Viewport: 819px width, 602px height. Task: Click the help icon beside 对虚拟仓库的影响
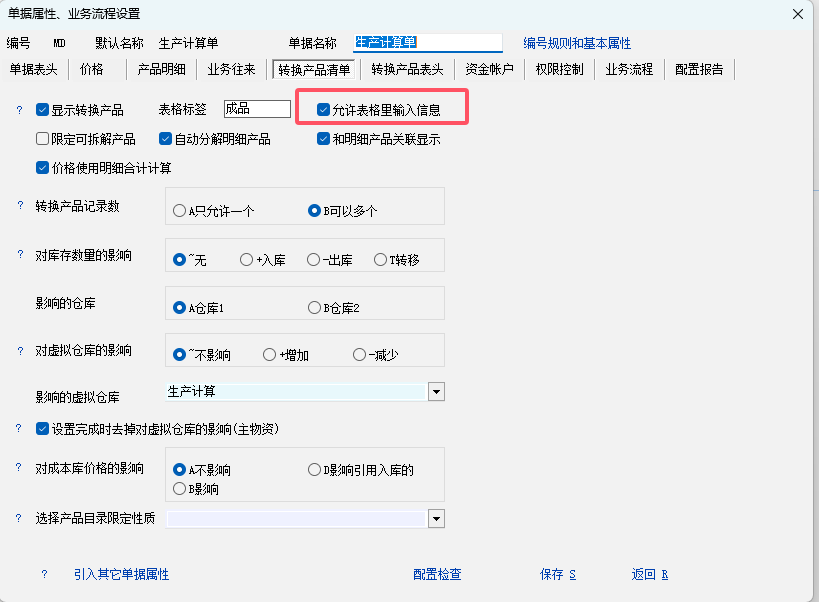pyautogui.click(x=19, y=351)
